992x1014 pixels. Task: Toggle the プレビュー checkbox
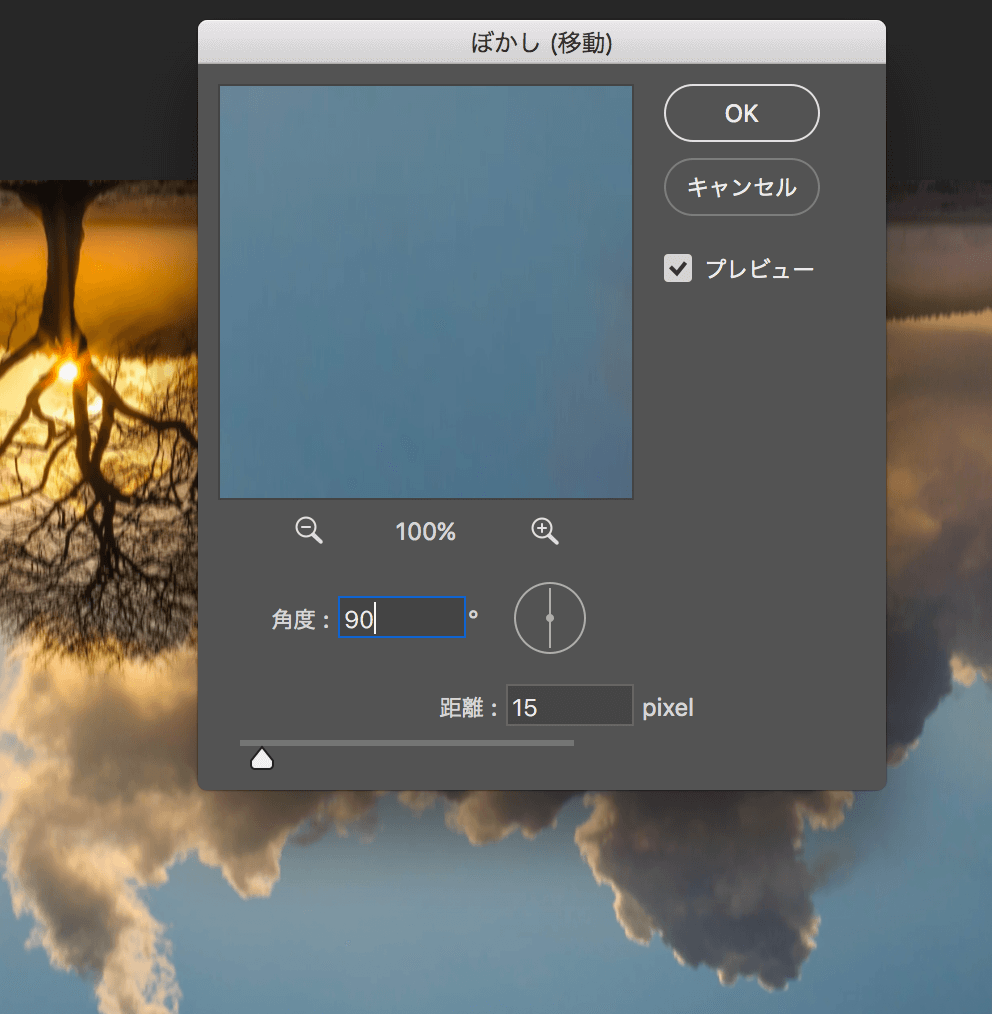(678, 268)
